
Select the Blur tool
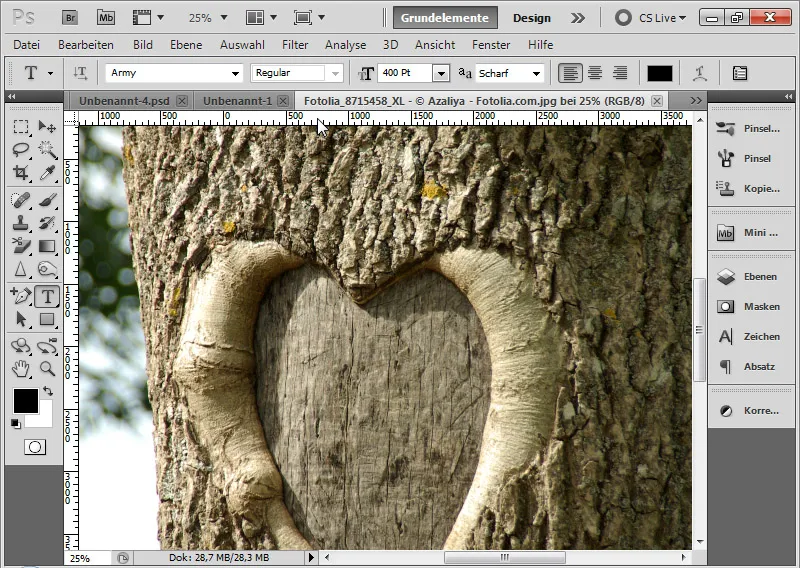(x=21, y=269)
